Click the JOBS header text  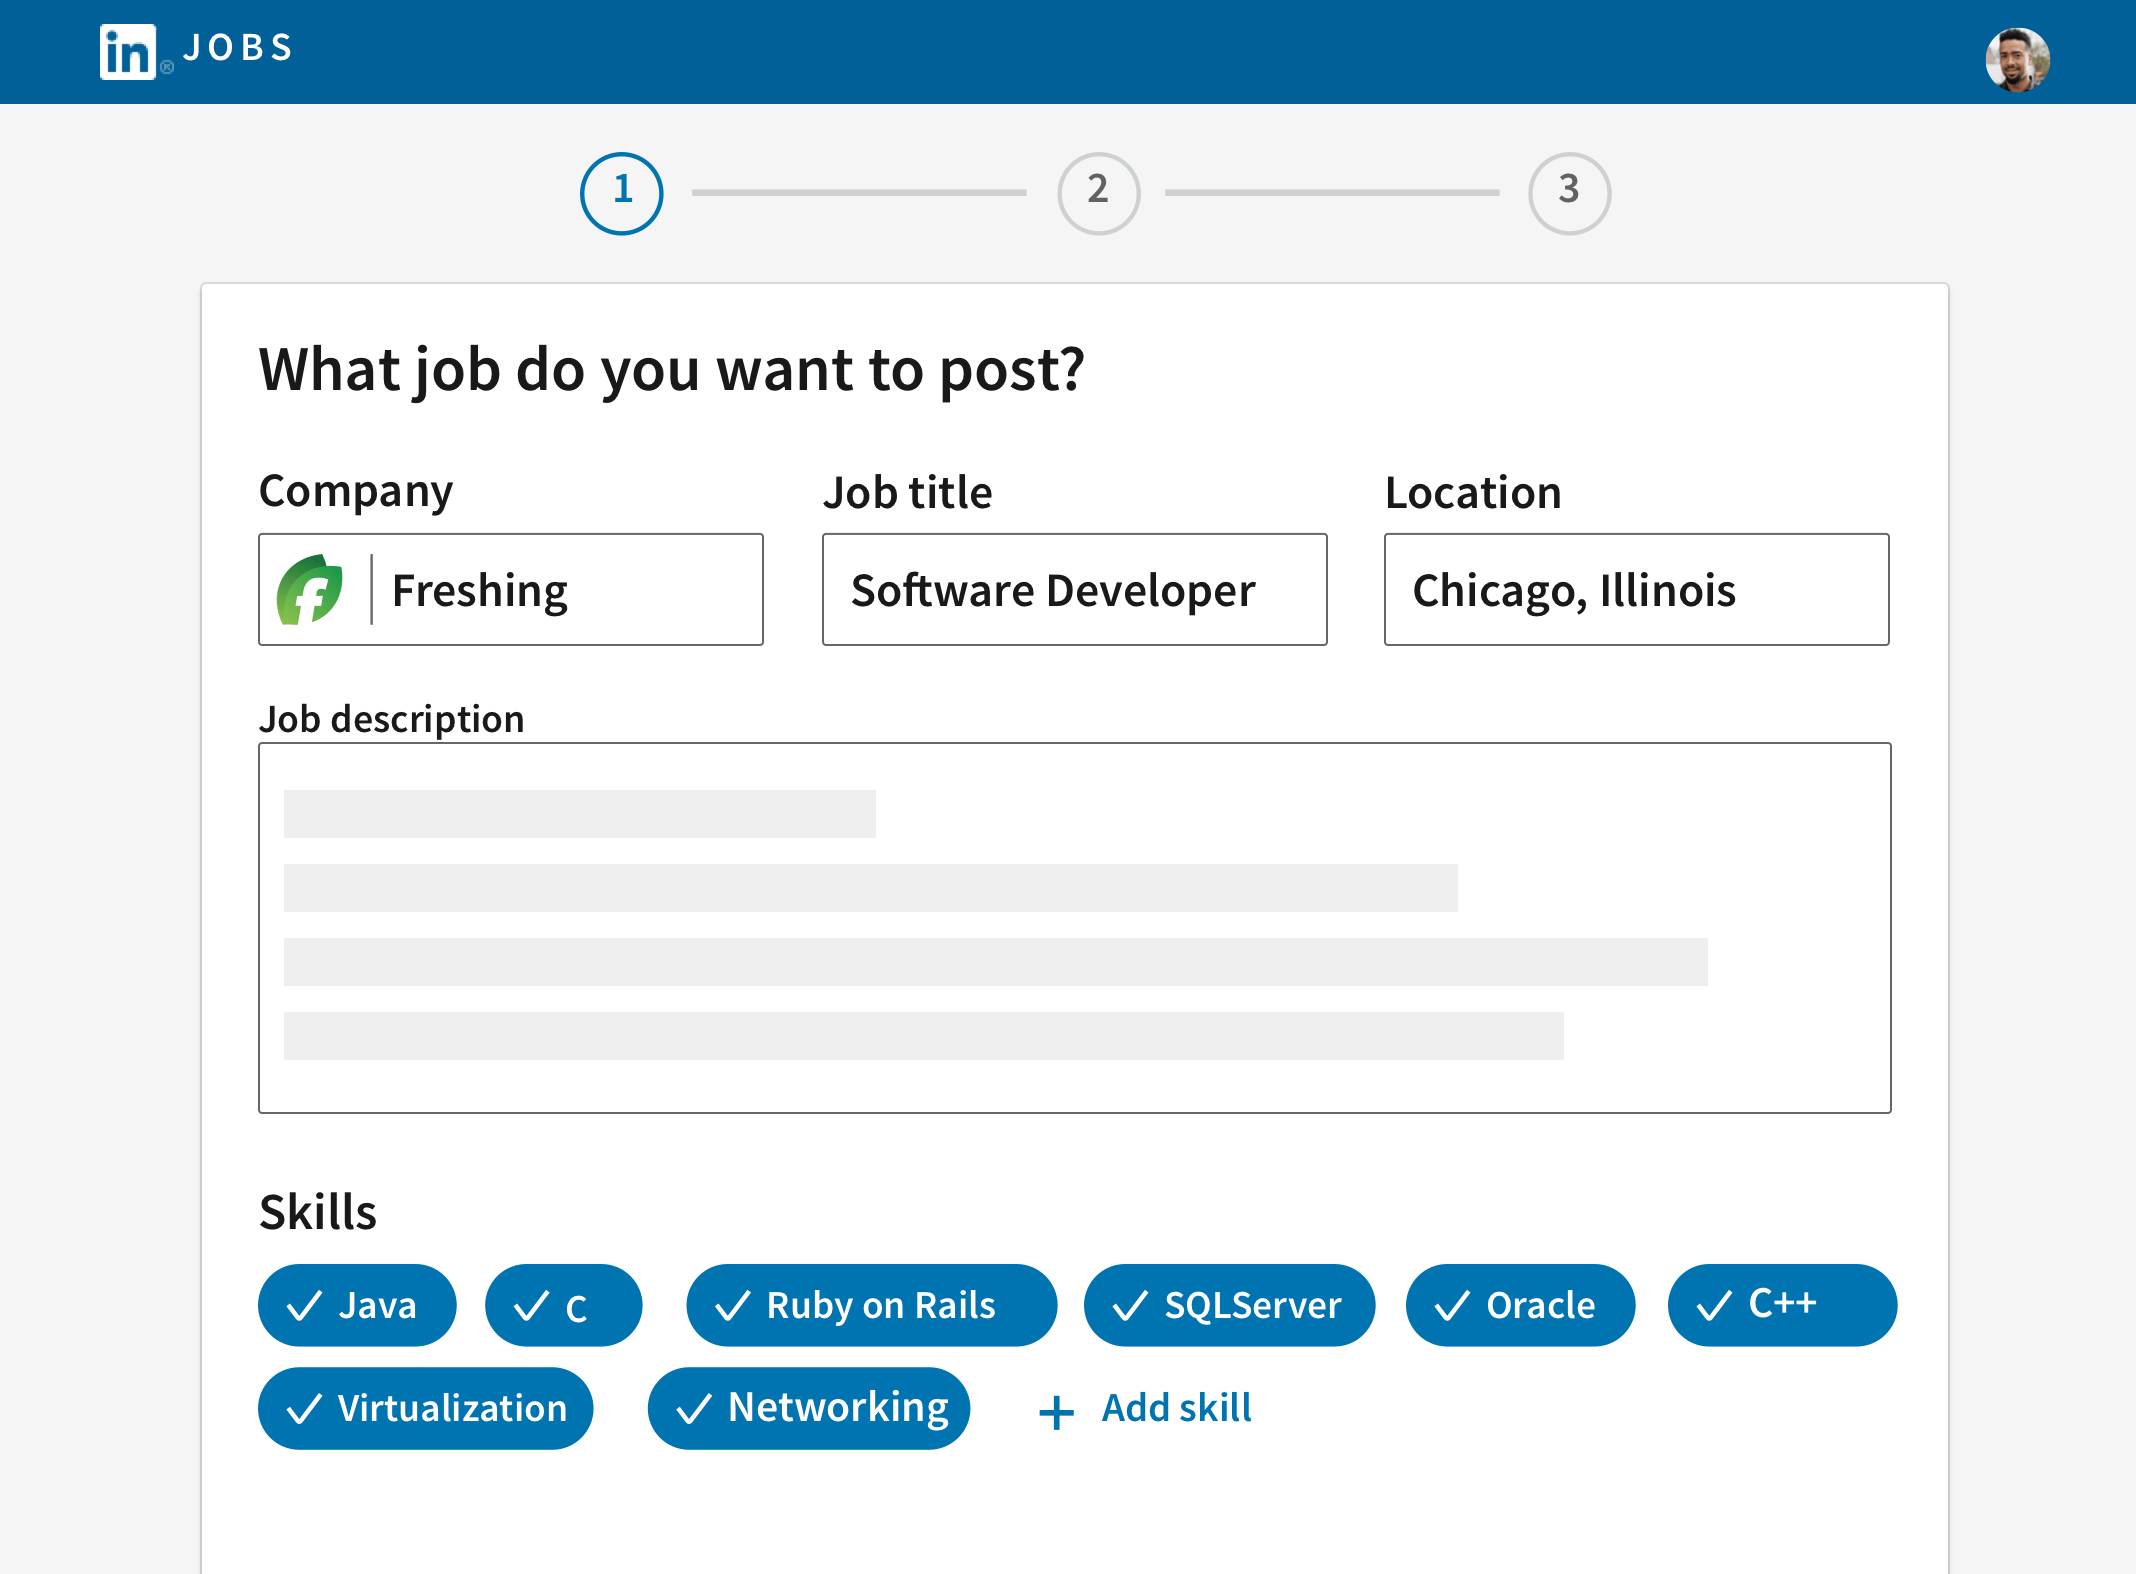click(x=238, y=48)
